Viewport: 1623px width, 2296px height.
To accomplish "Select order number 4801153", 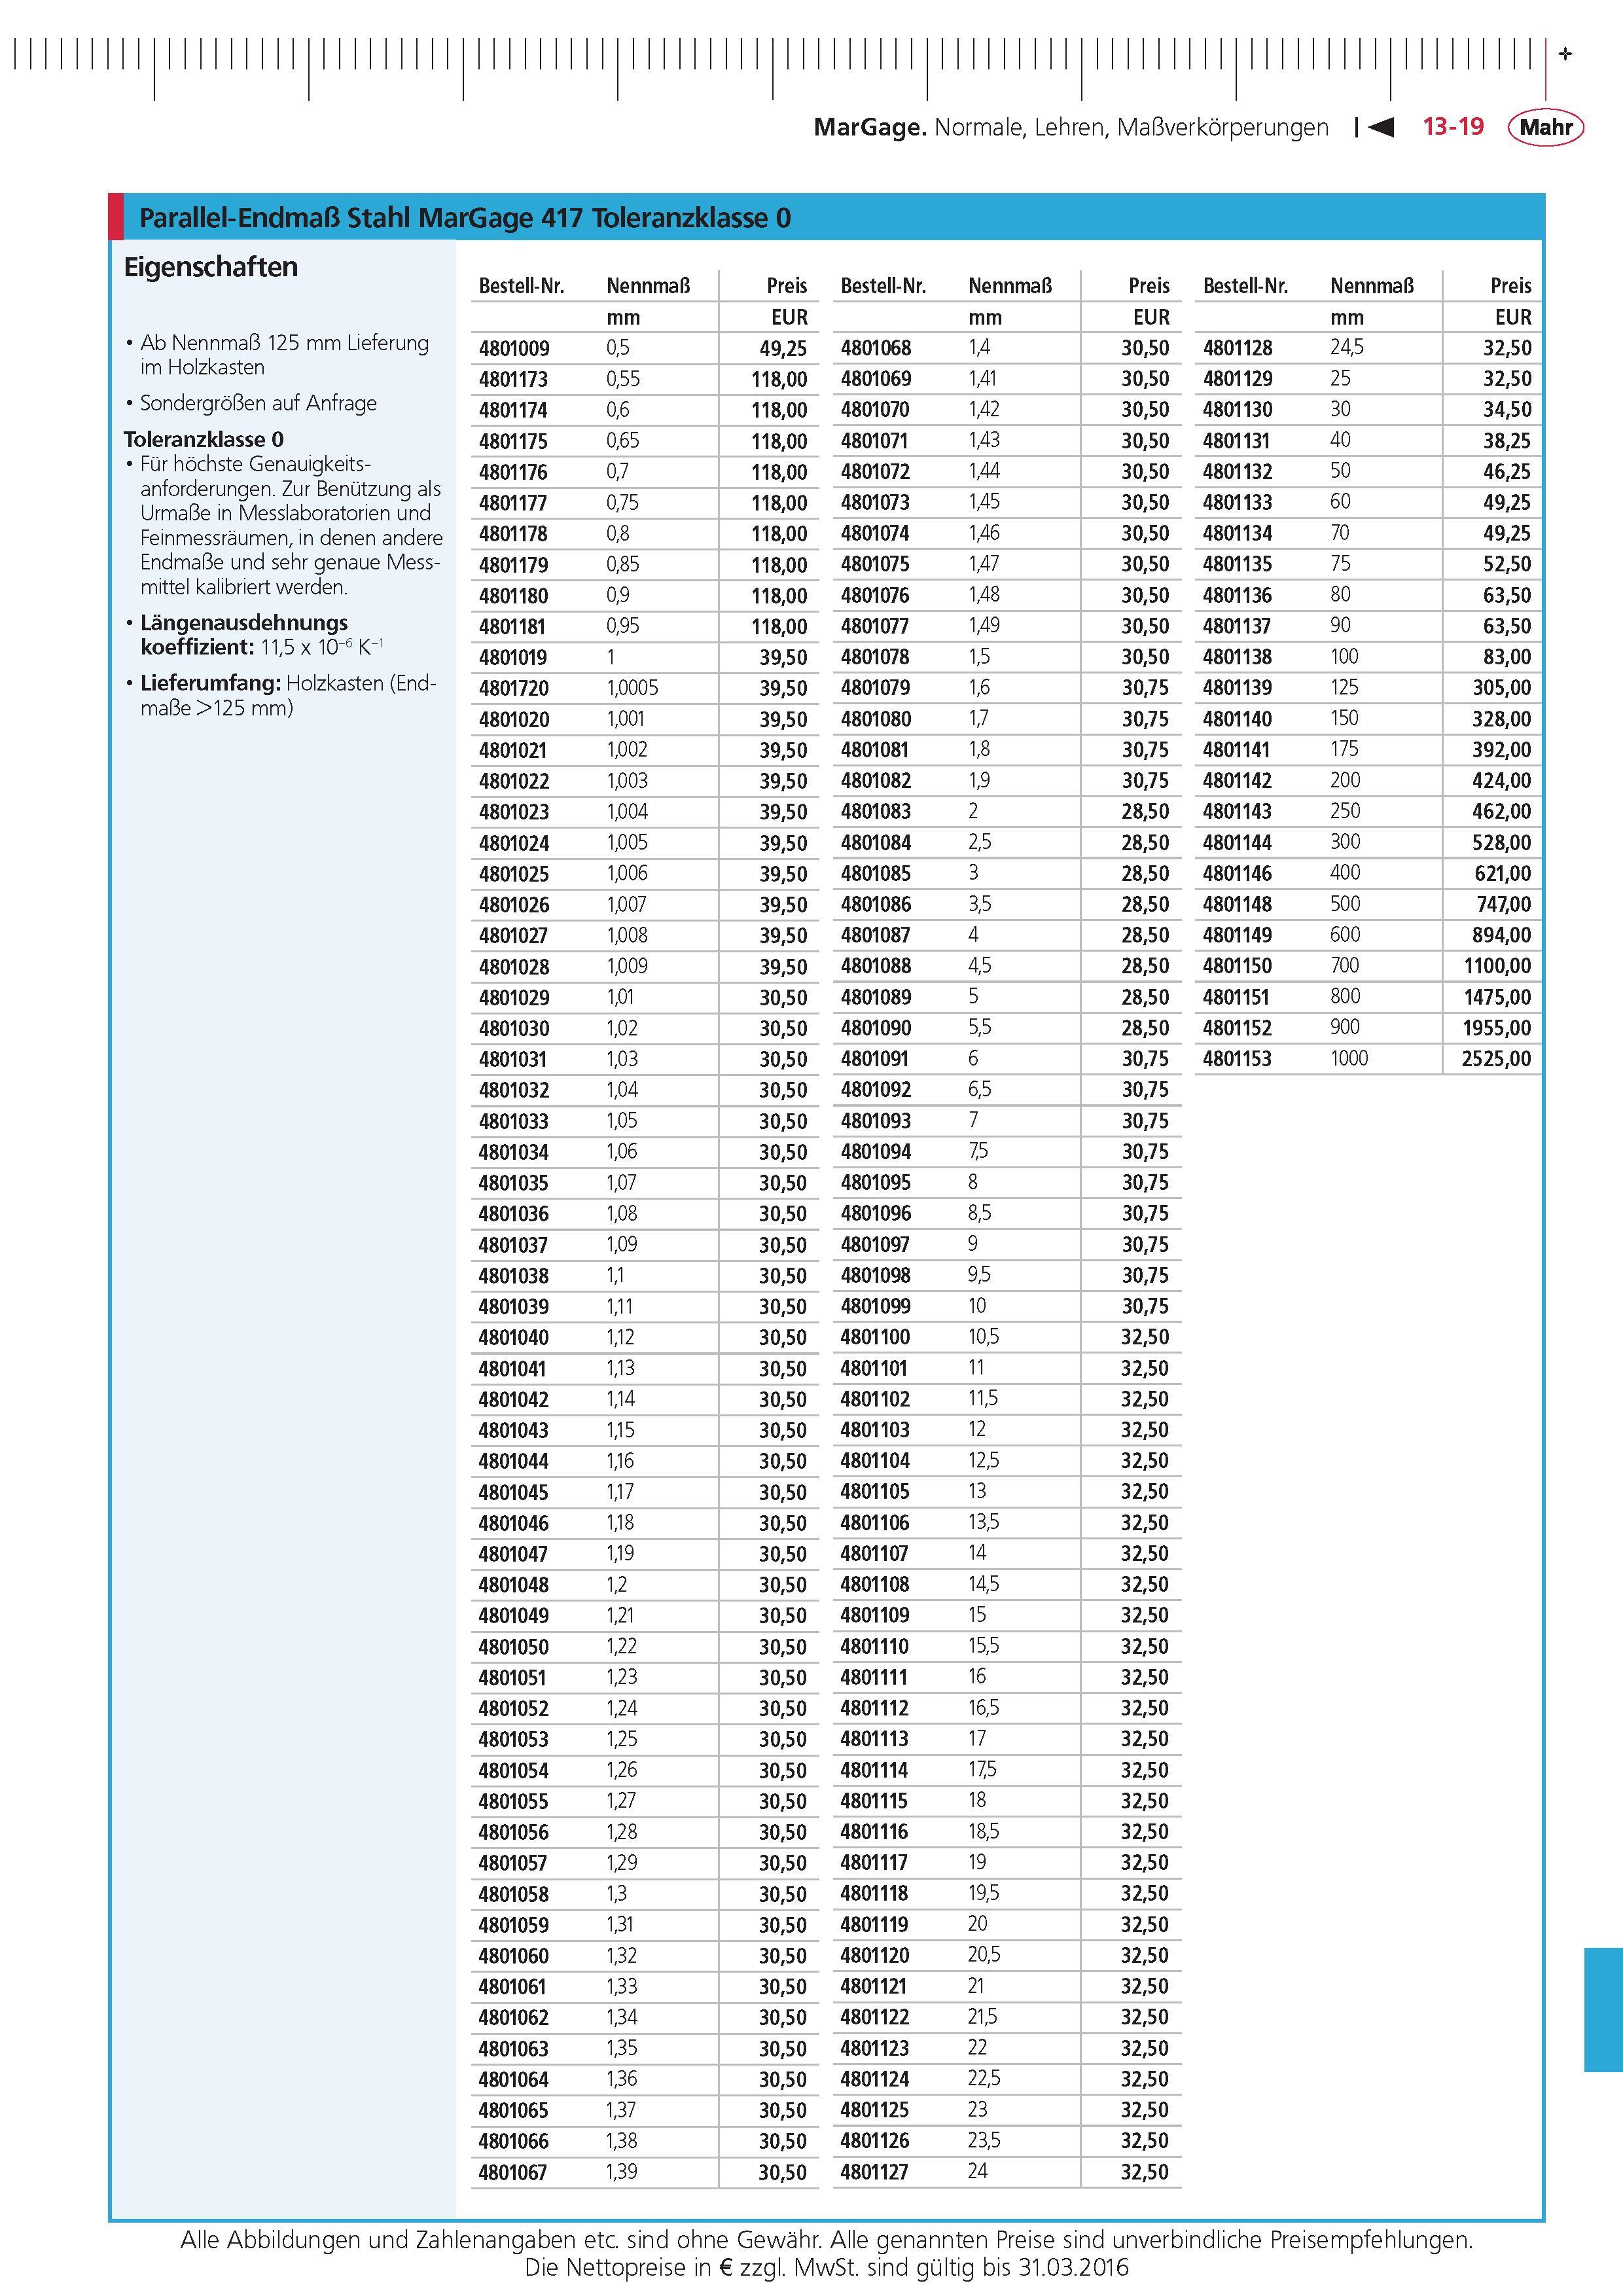I will tap(1238, 1059).
